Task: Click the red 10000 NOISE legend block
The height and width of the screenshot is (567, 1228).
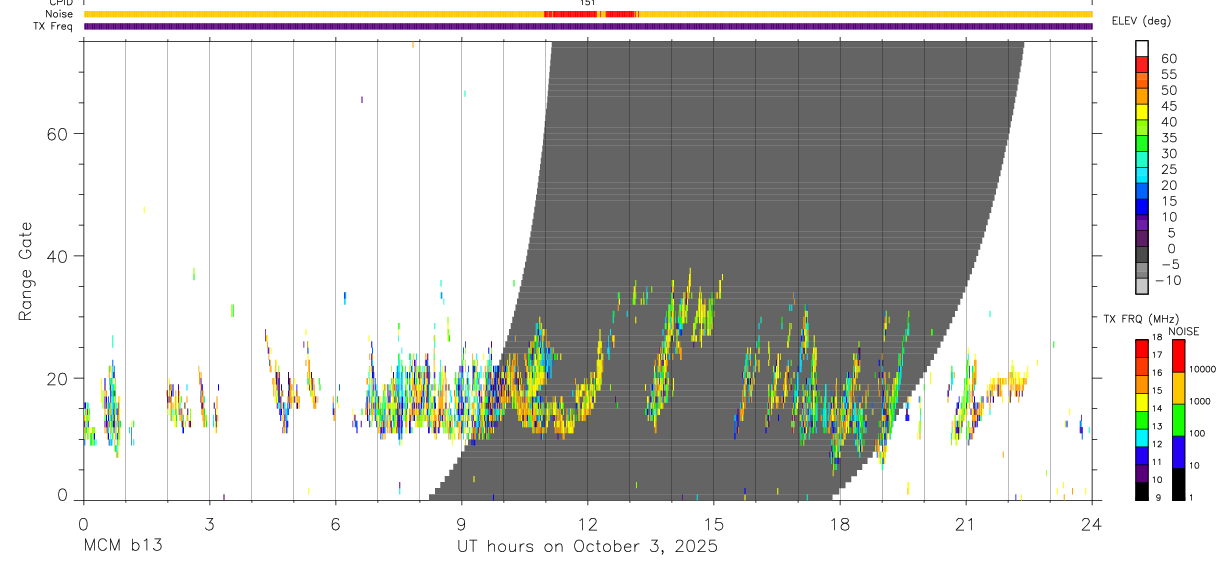Action: click(1179, 357)
